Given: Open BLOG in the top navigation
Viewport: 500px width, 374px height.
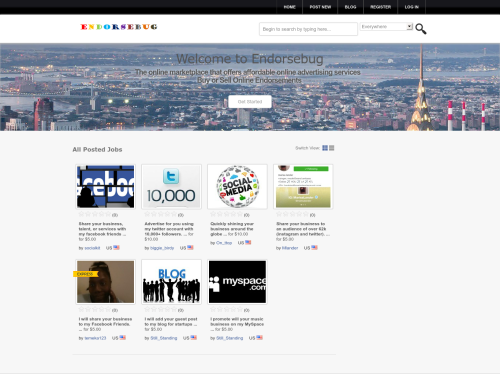Looking at the screenshot, I should pos(350,7).
